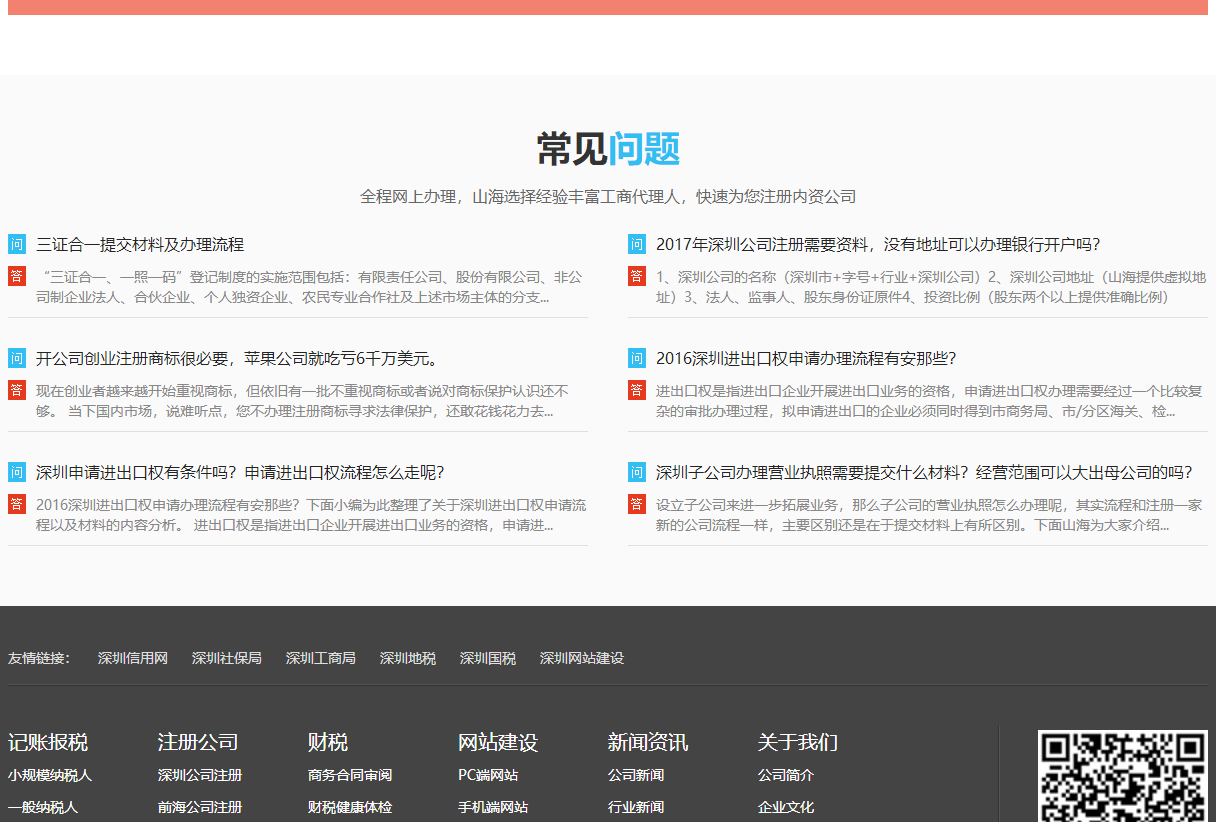Image resolution: width=1216 pixels, height=822 pixels.
Task: Open the question 三证合一提交材料及办理流程
Action: 140,244
